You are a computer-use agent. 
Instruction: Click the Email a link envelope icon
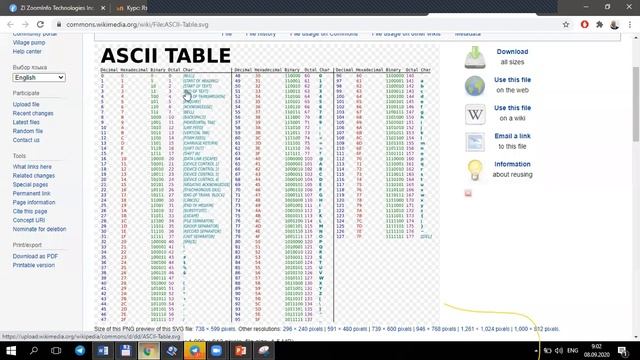475,142
